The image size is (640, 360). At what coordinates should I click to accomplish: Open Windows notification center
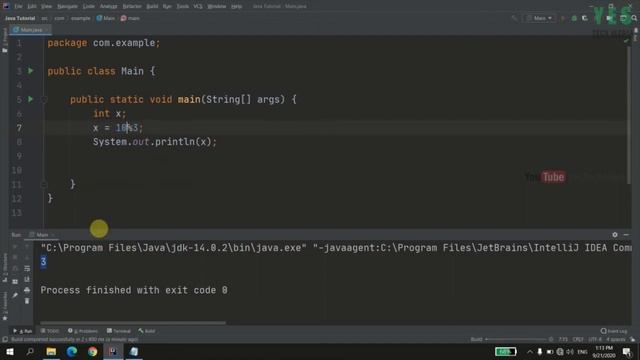627,351
